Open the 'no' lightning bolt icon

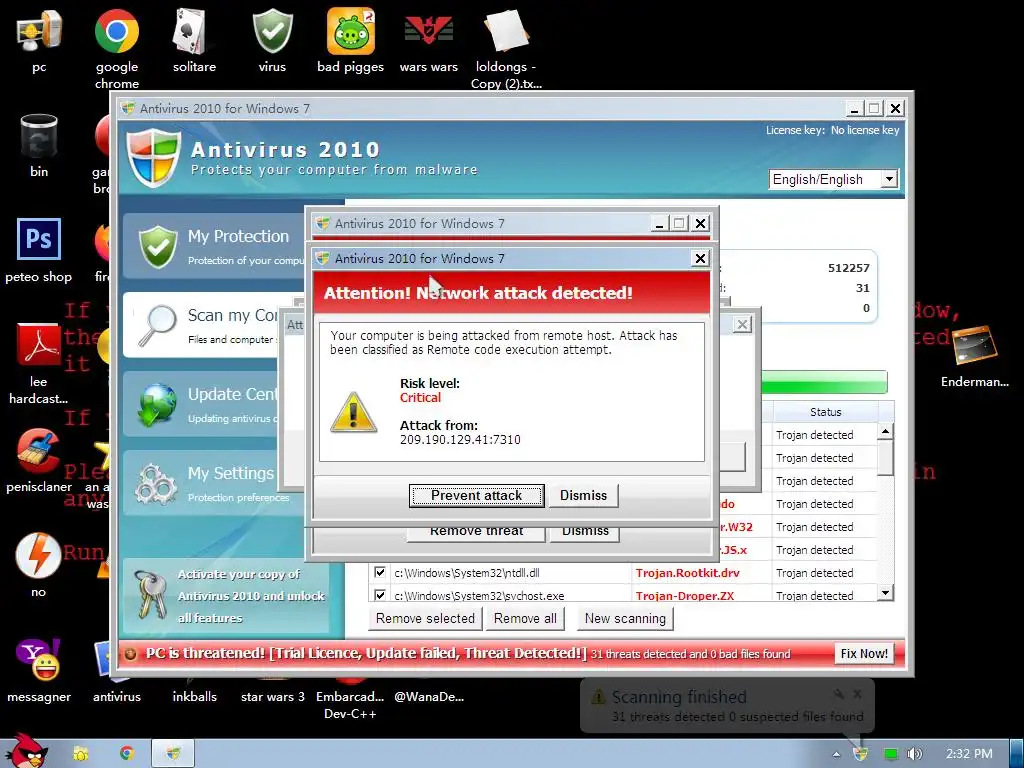pyautogui.click(x=39, y=565)
